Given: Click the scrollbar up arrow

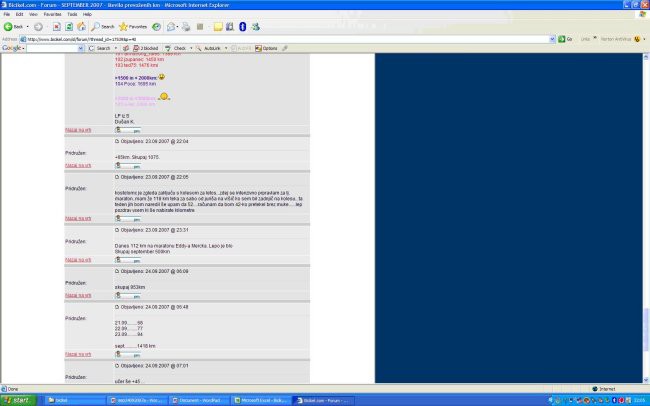Looking at the screenshot, I should coord(646,57).
